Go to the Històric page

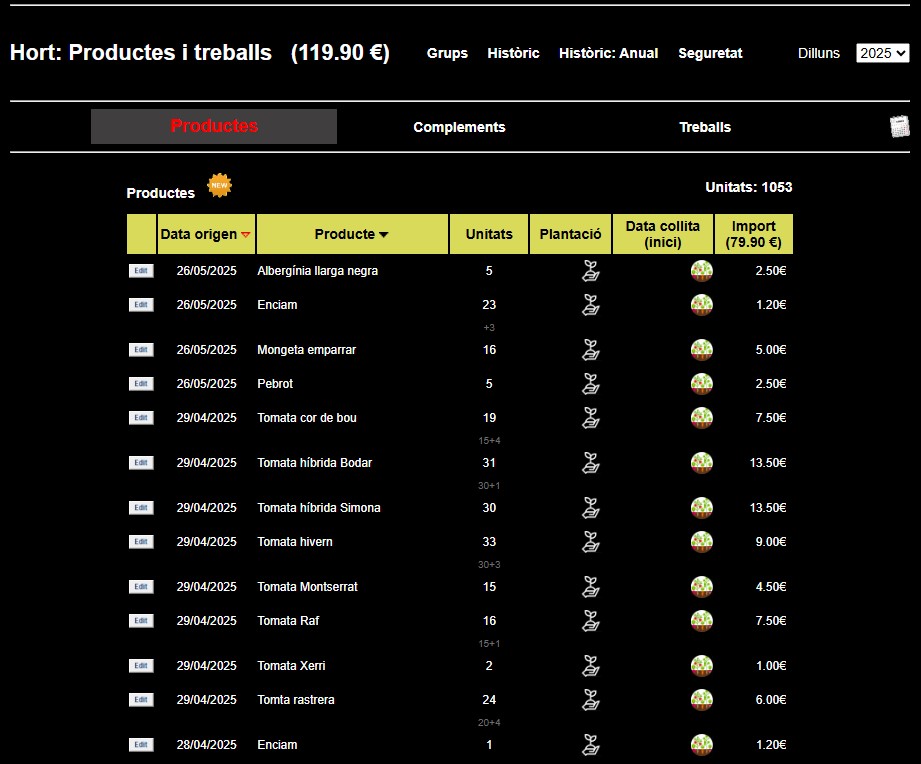coord(513,53)
